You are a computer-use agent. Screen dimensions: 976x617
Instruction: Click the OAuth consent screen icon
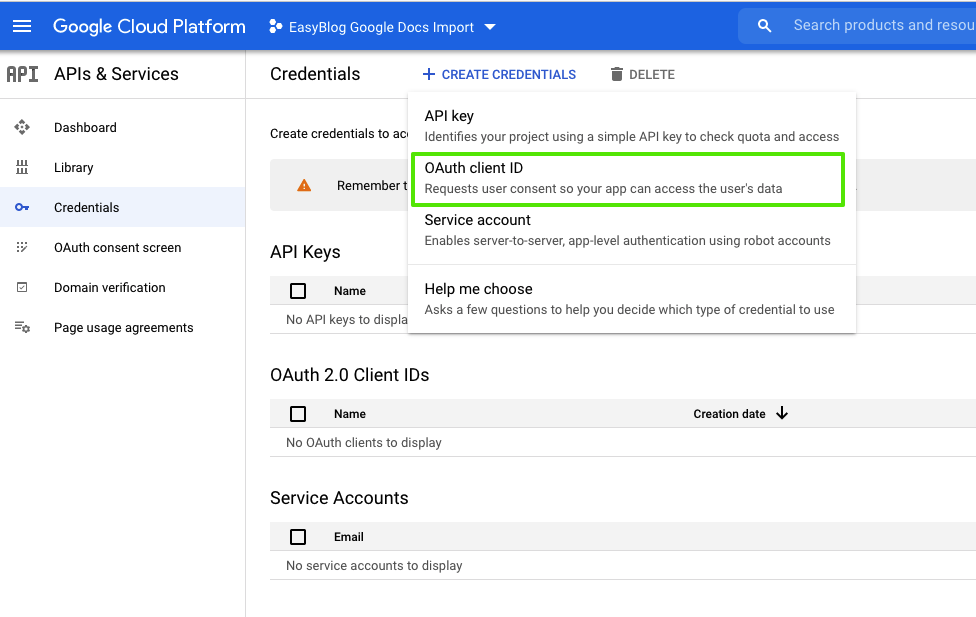coord(22,247)
